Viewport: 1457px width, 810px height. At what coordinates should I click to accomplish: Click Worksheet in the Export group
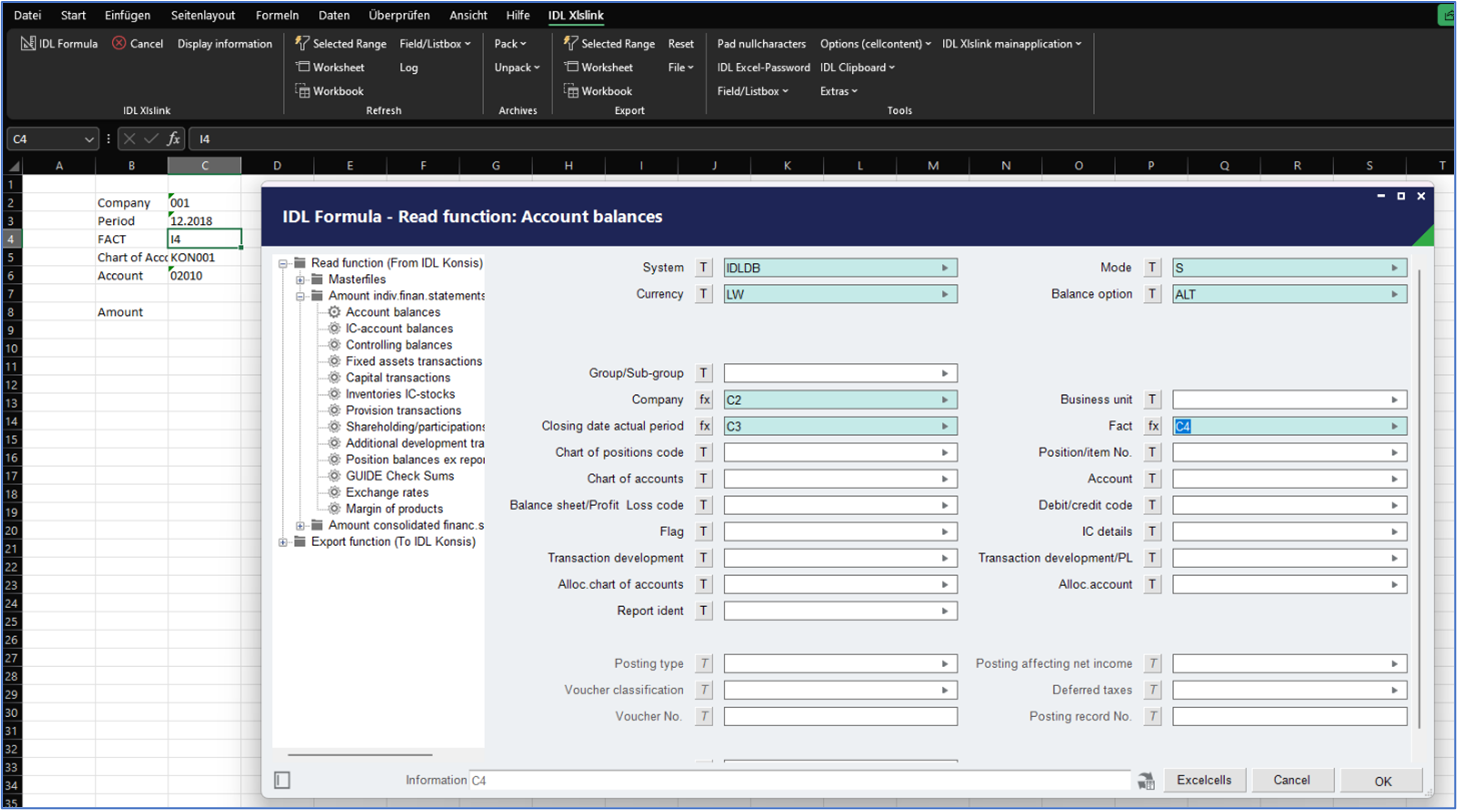point(599,67)
